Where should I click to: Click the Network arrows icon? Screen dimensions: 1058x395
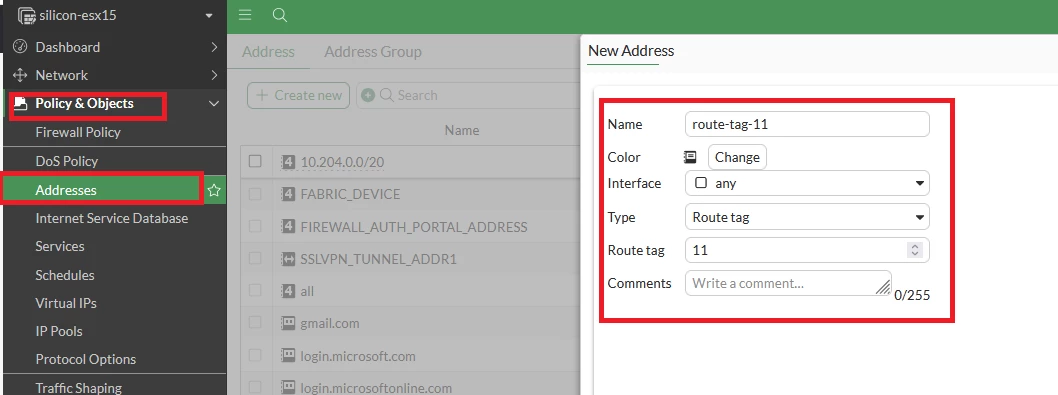[x=20, y=75]
